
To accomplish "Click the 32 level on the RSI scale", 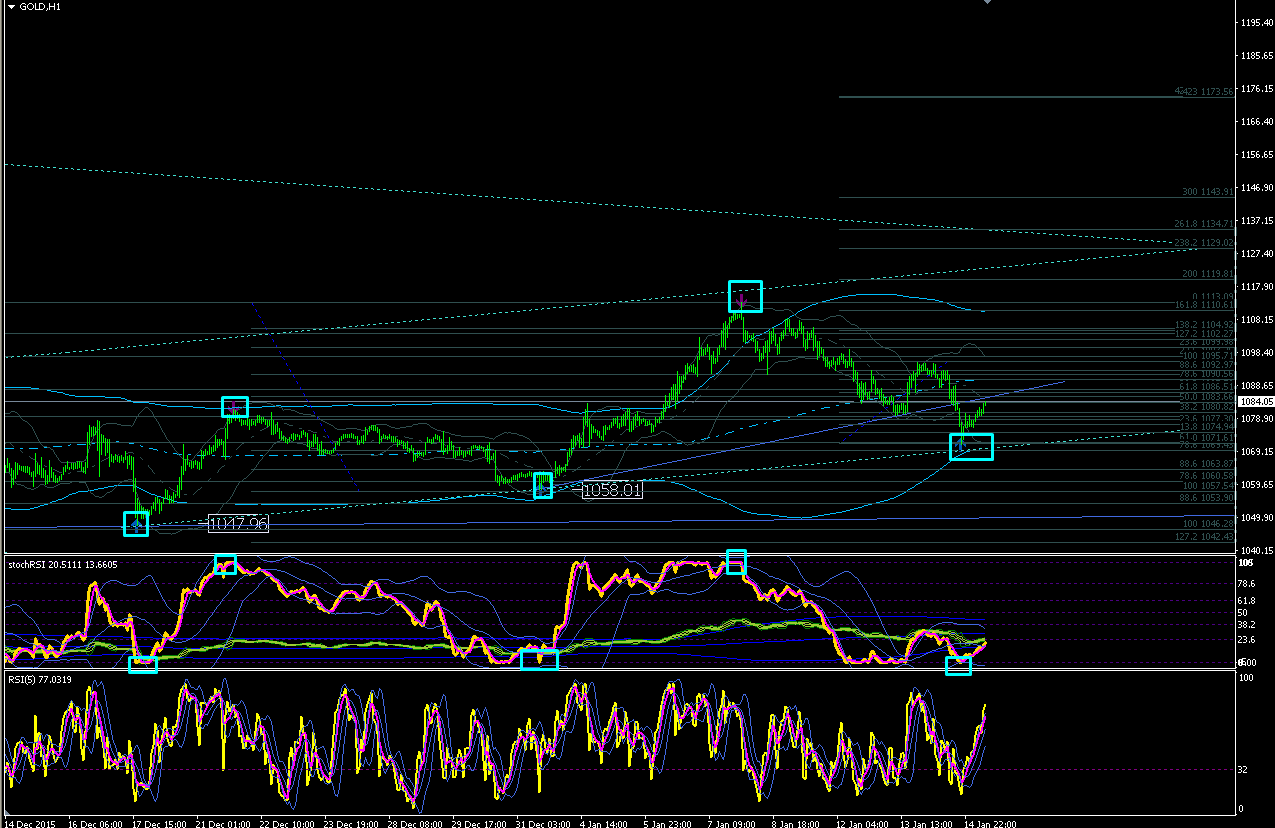I will coord(1243,769).
